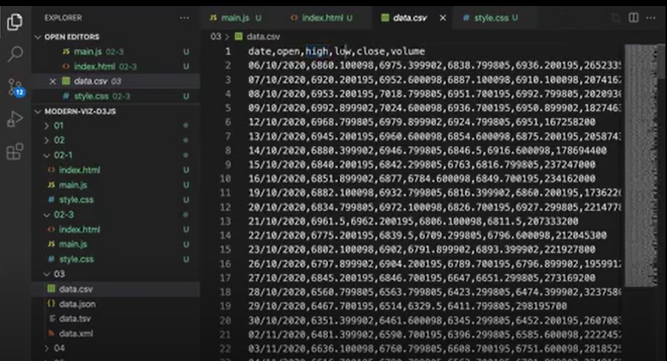Collapse the MODERN-VIZ-D3JS folder section

click(80, 111)
